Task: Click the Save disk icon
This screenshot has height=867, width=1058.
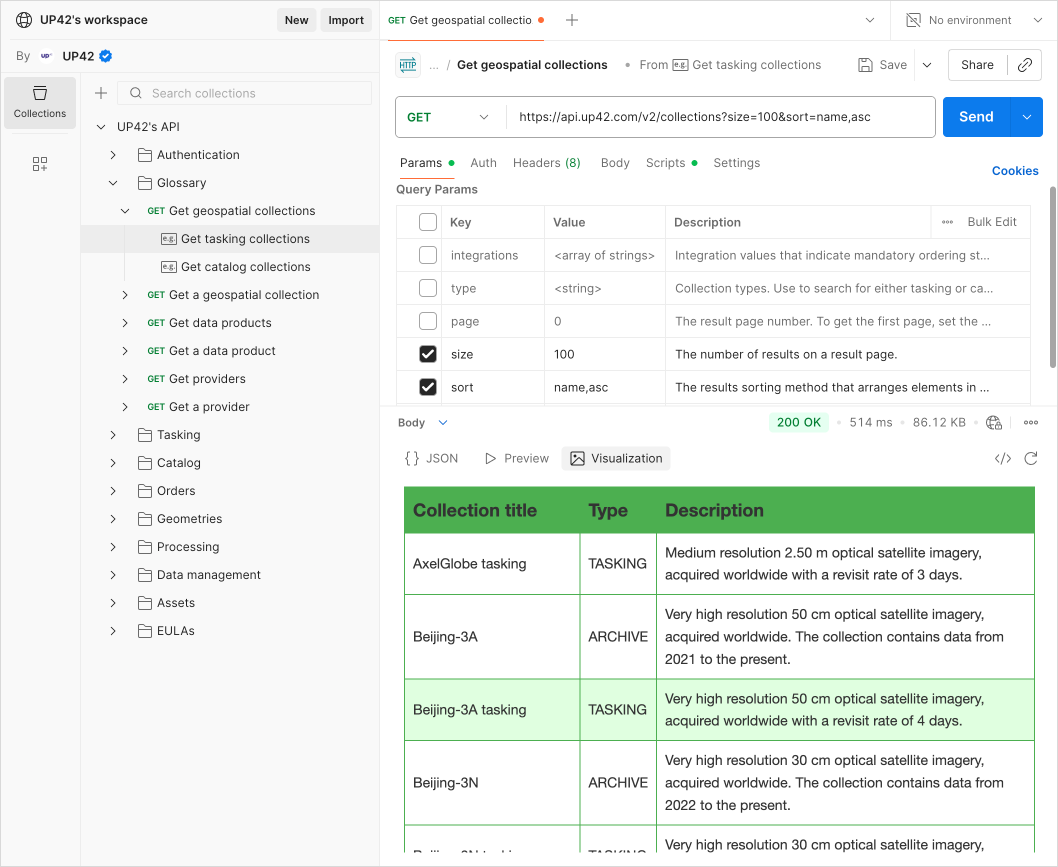Action: click(865, 65)
